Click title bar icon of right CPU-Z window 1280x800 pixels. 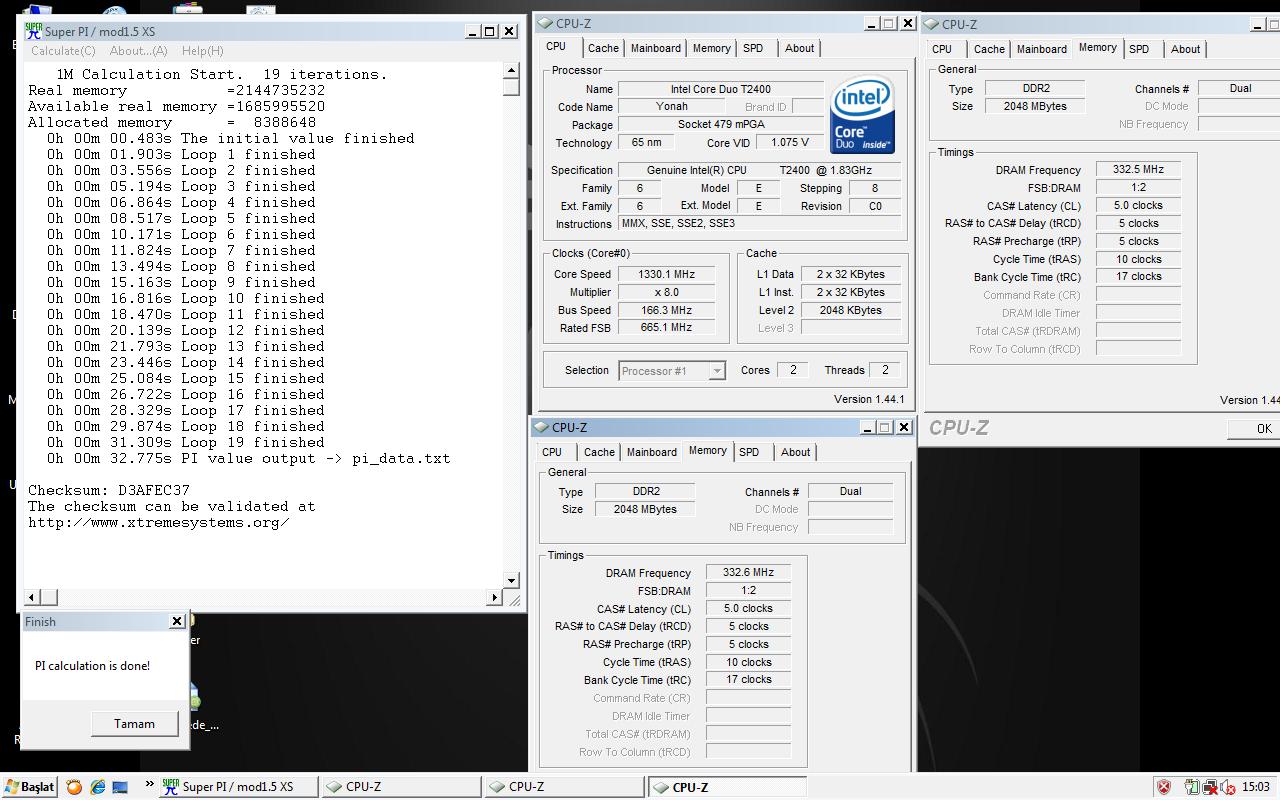pyautogui.click(x=931, y=24)
